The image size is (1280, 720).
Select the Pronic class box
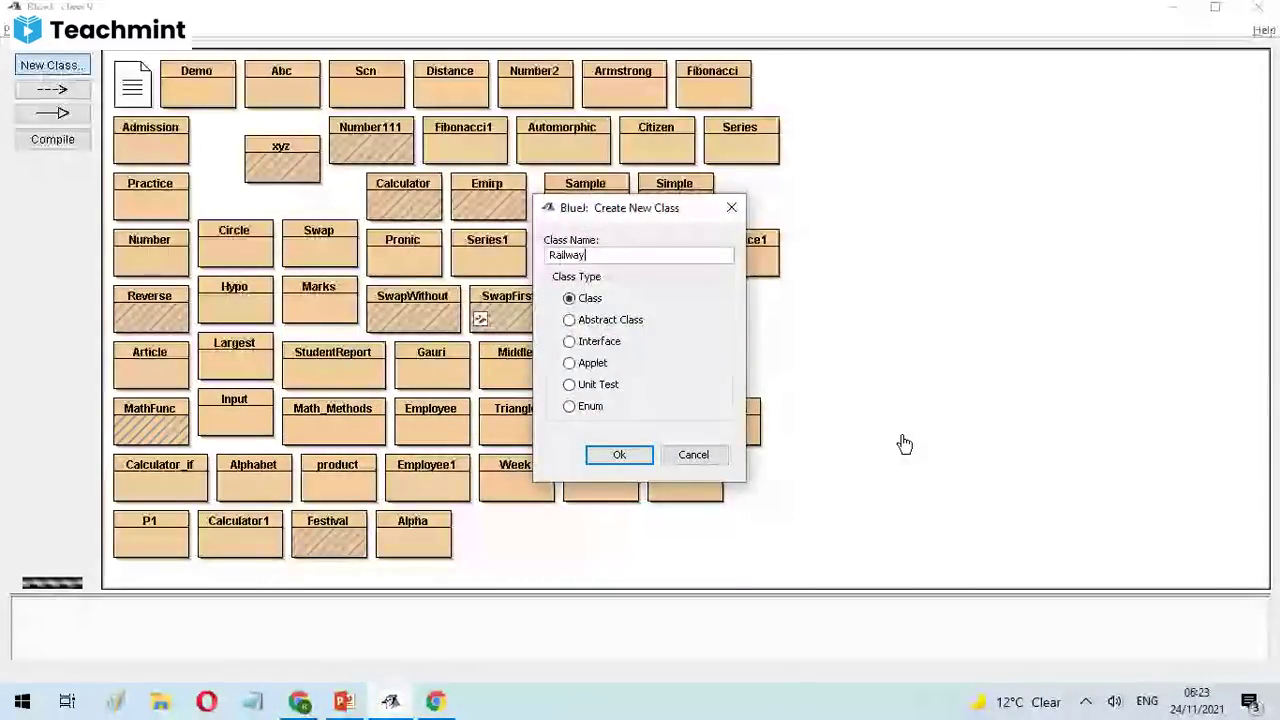click(x=403, y=253)
